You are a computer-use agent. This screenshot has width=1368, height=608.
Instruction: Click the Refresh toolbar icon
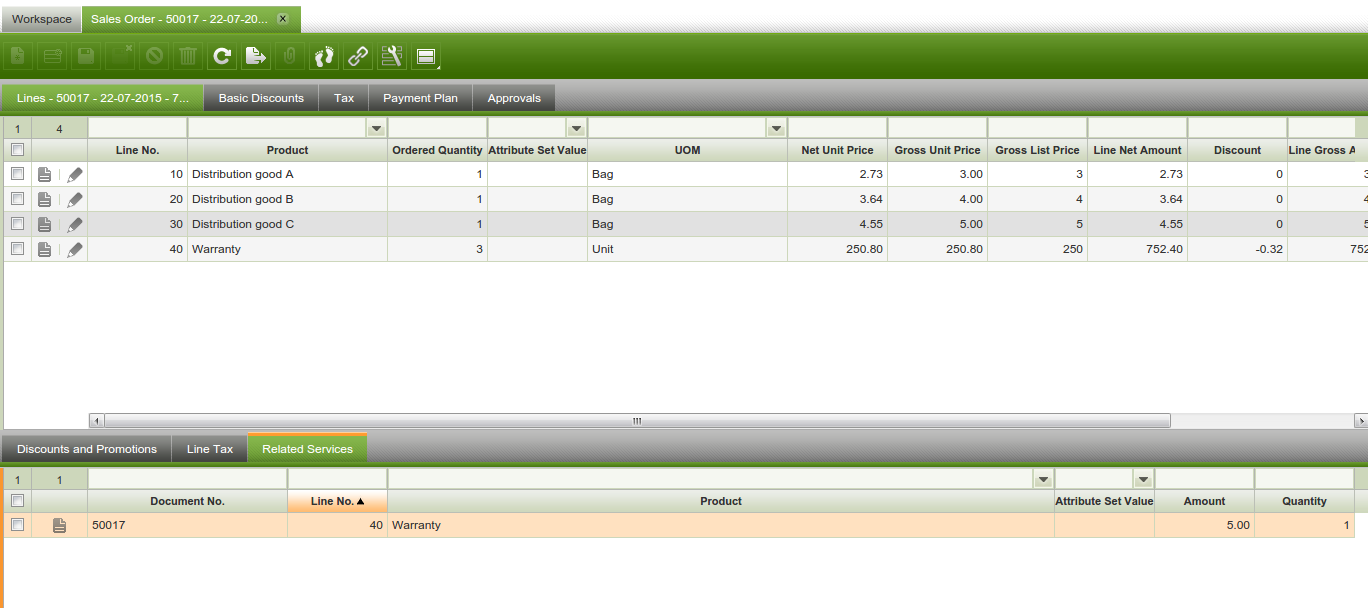pyautogui.click(x=222, y=57)
